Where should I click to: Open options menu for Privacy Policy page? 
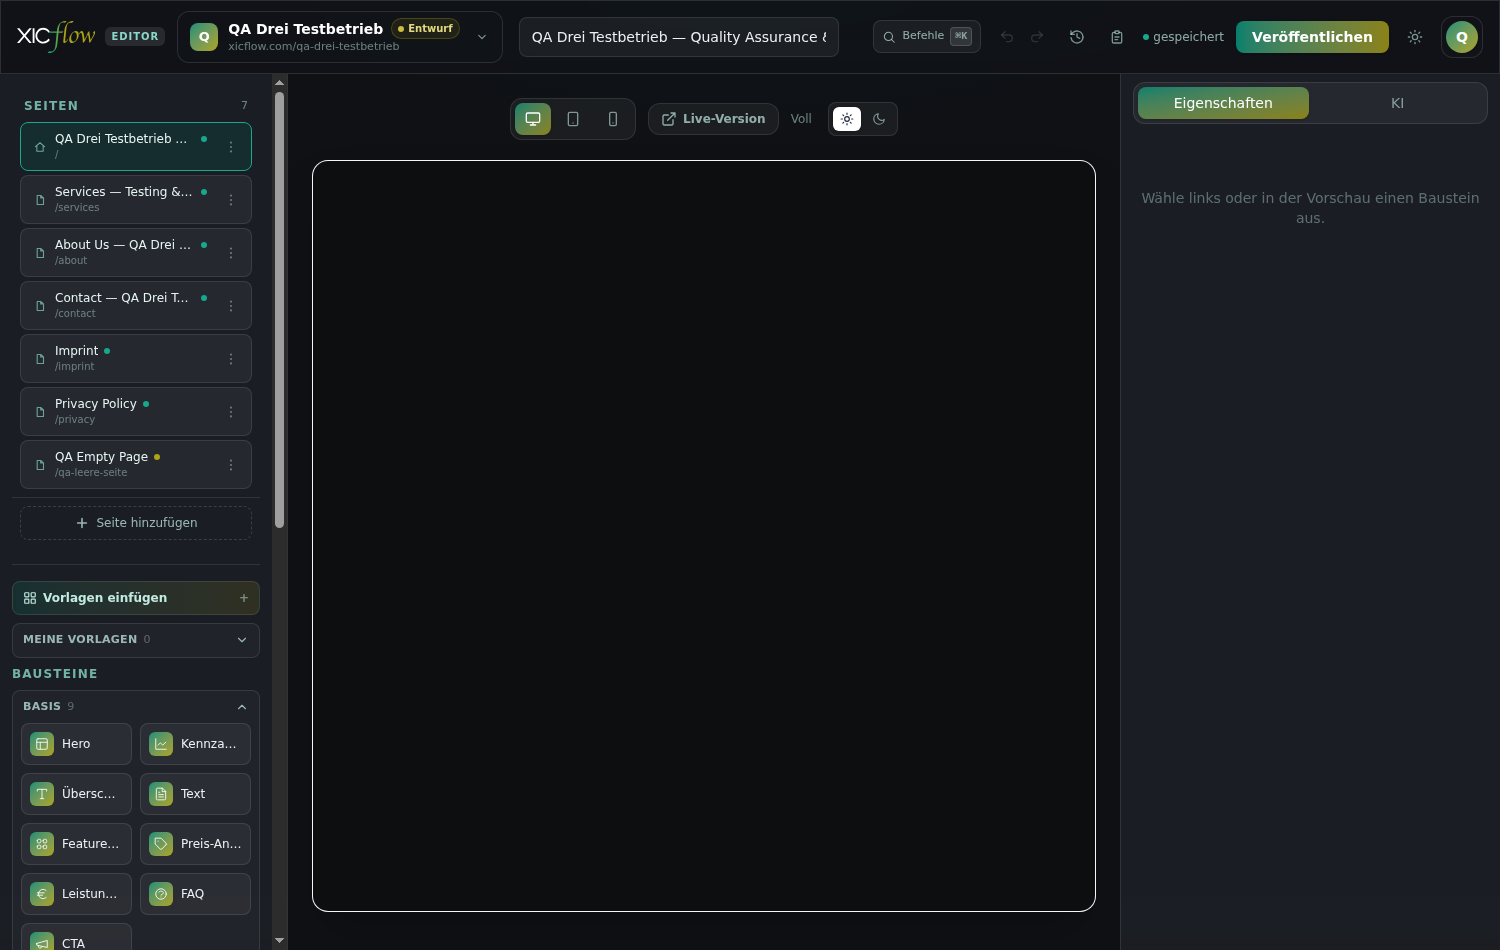coord(231,412)
